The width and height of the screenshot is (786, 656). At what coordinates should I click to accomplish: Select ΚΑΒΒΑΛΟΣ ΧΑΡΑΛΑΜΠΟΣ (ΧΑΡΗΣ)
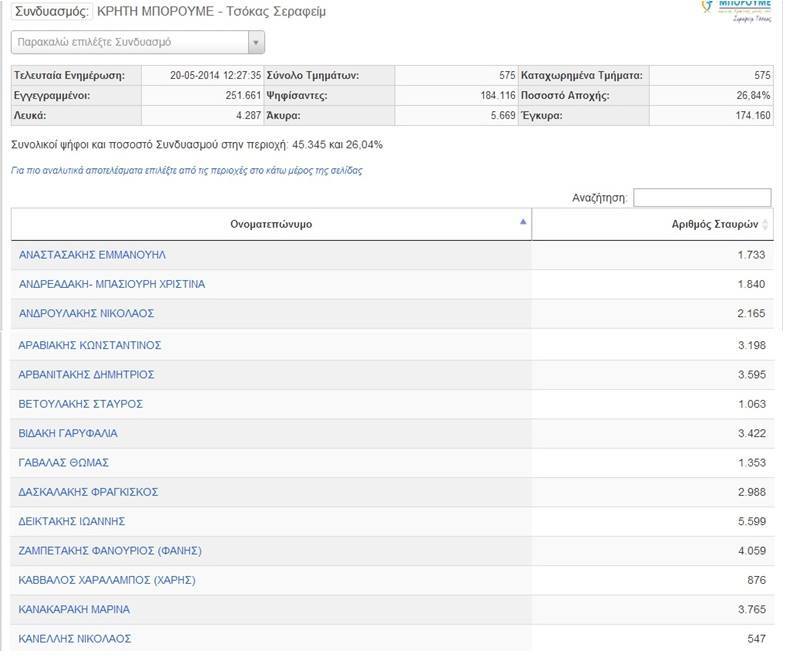click(107, 580)
